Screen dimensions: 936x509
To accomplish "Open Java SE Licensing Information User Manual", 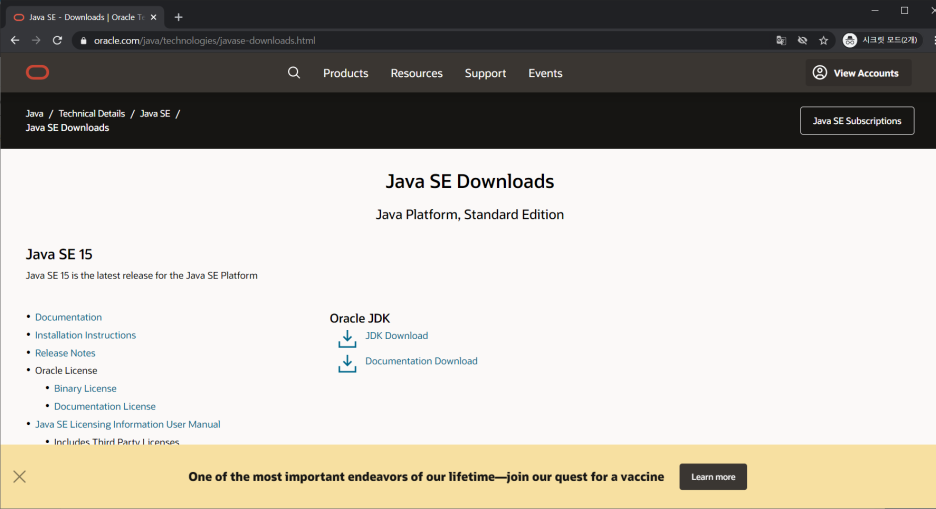I will click(127, 424).
